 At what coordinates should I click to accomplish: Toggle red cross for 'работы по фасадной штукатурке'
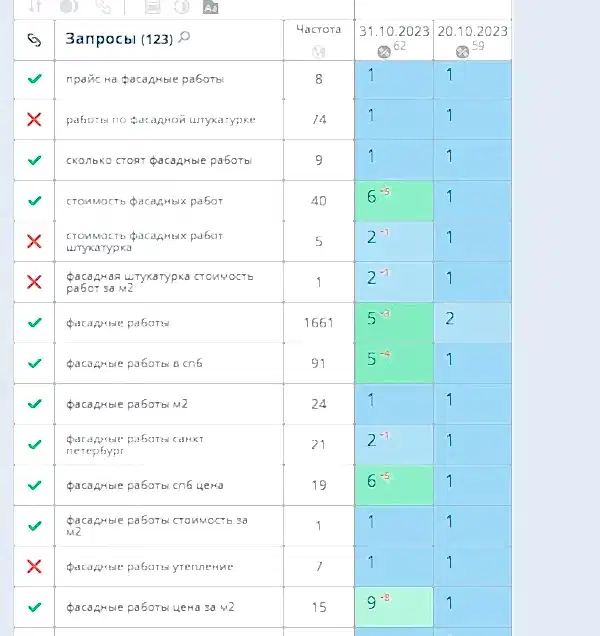pyautogui.click(x=34, y=120)
